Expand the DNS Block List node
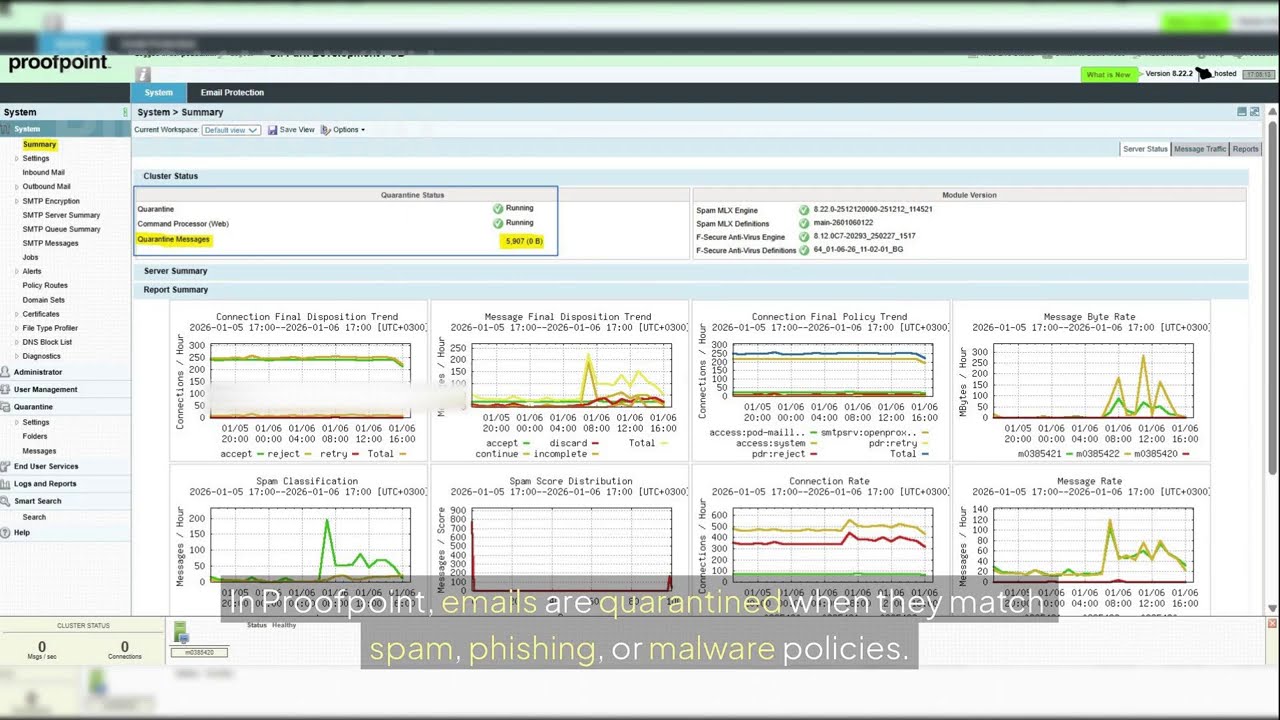Viewport: 1280px width, 720px height. pyautogui.click(x=16, y=342)
